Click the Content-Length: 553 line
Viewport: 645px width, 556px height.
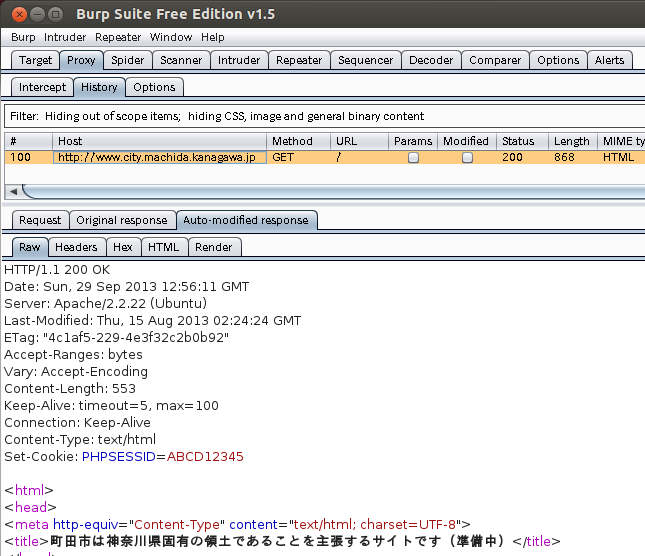pyautogui.click(x=70, y=389)
